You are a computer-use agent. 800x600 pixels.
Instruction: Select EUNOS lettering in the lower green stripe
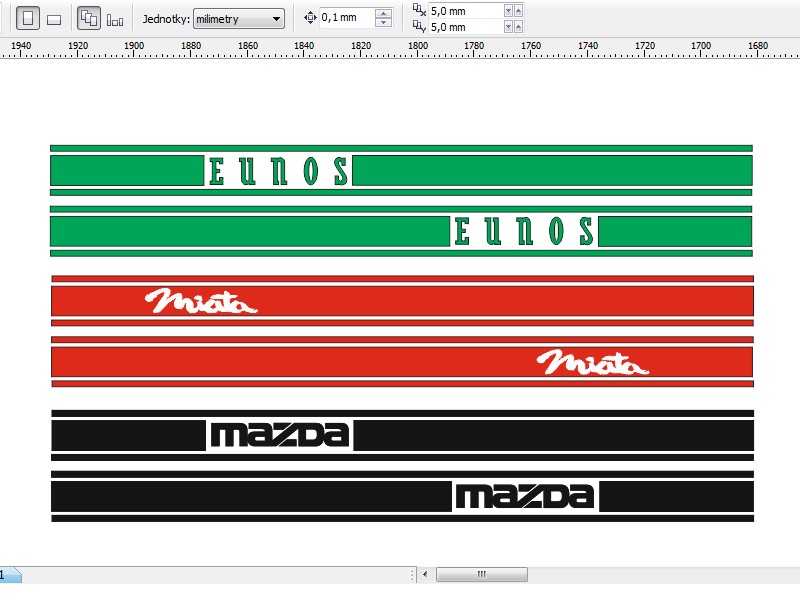[x=524, y=231]
